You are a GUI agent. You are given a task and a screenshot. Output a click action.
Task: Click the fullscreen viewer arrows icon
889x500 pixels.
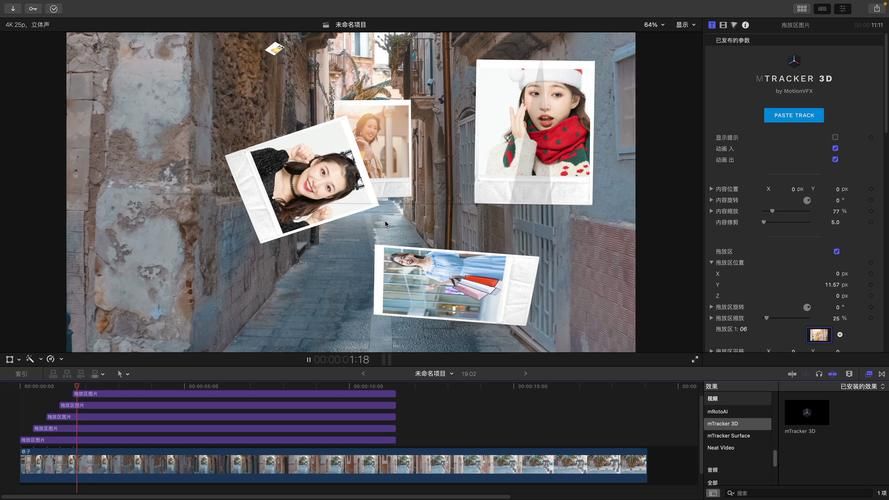coord(695,359)
